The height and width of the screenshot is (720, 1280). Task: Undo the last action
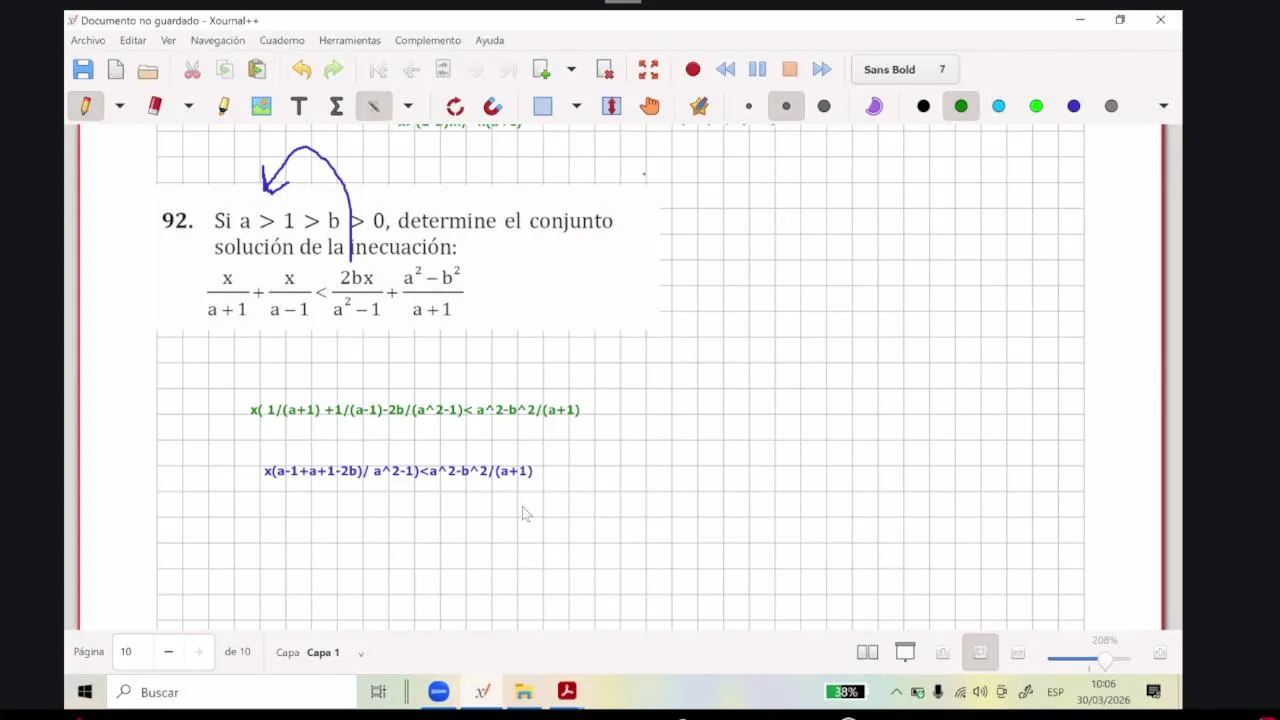pyautogui.click(x=301, y=70)
